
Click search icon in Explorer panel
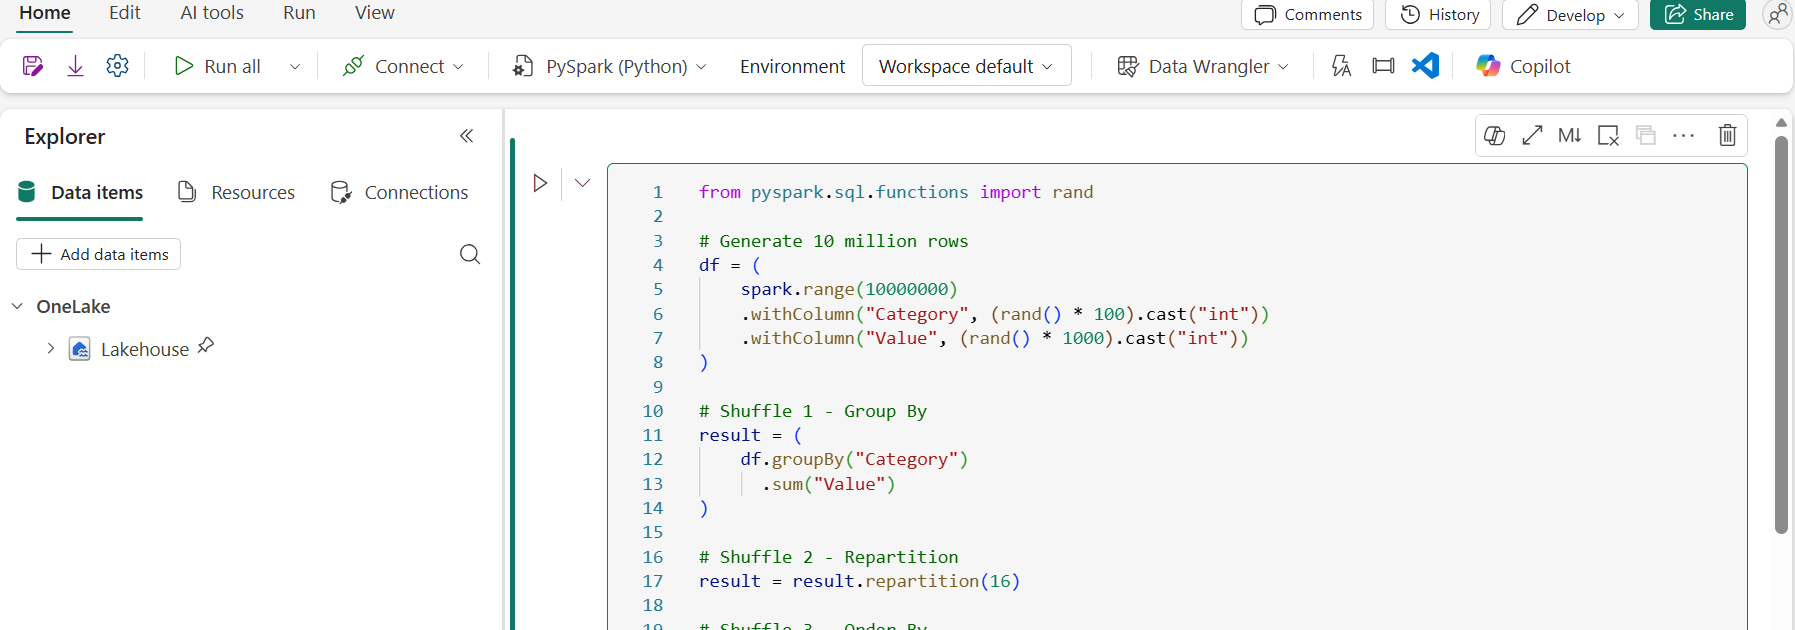point(470,254)
